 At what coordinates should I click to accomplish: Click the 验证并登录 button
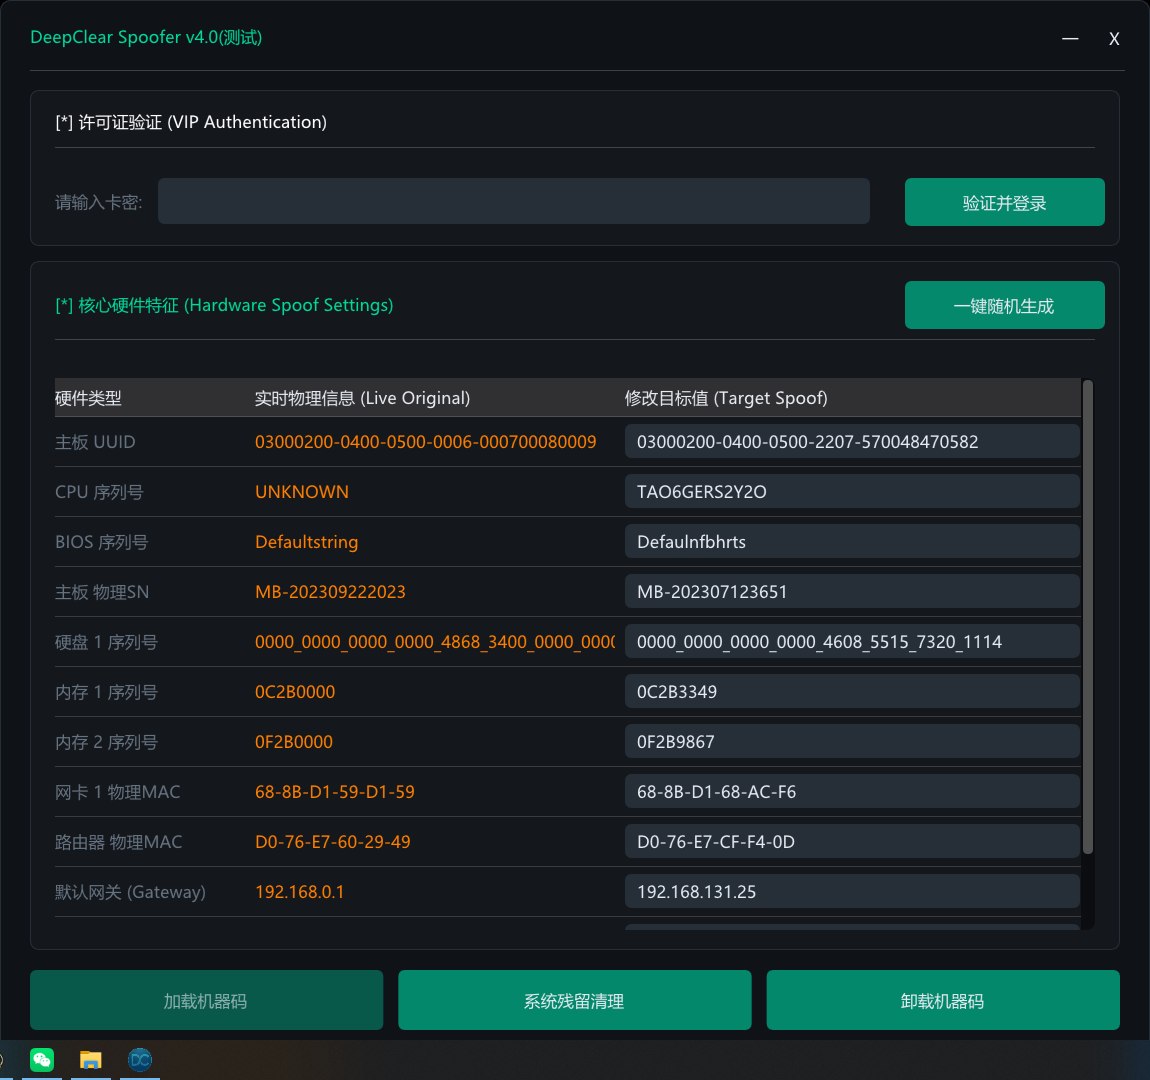click(1004, 202)
